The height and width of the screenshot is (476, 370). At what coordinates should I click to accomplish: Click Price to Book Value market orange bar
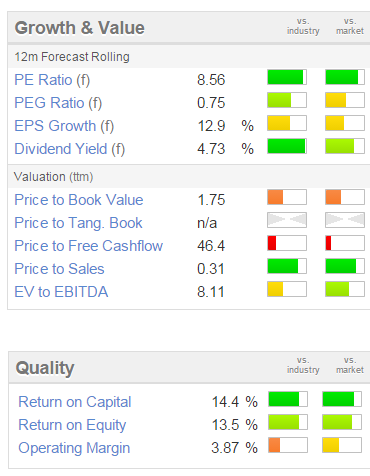click(x=345, y=197)
